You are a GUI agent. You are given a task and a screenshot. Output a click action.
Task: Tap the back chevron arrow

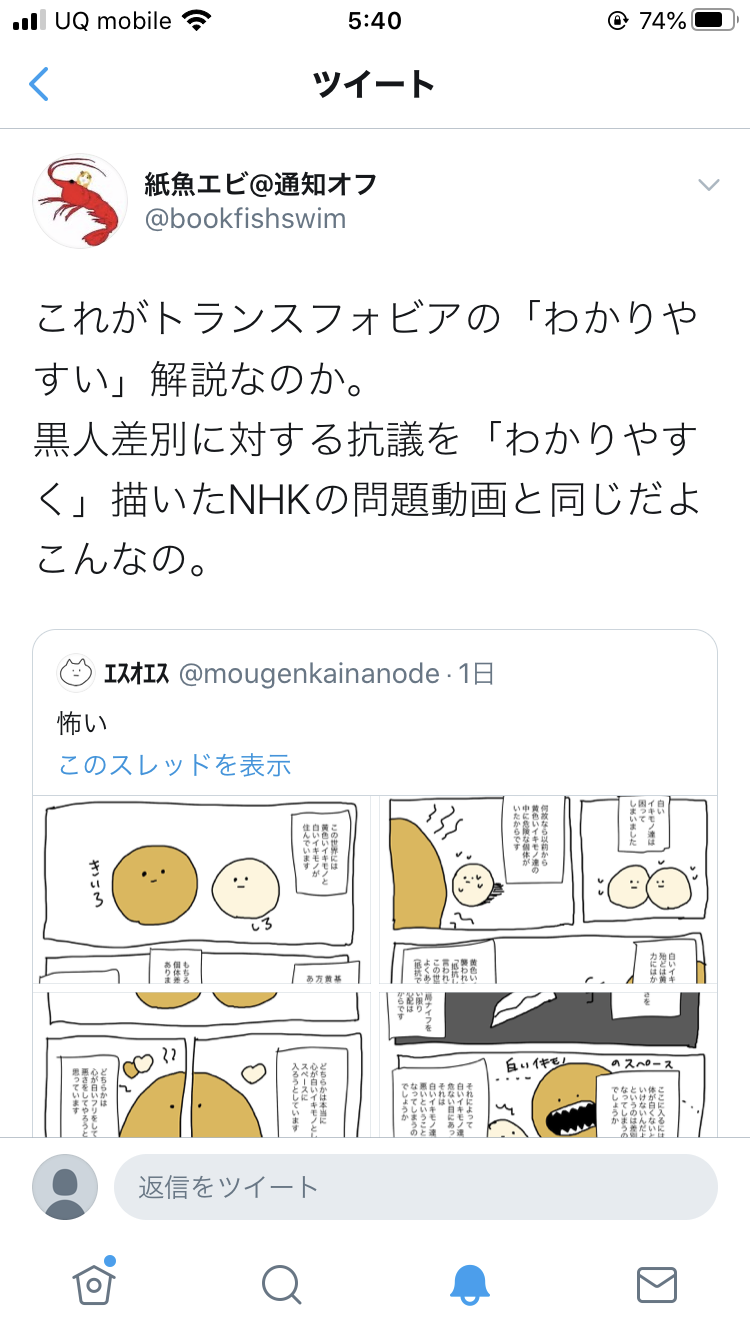[39, 84]
